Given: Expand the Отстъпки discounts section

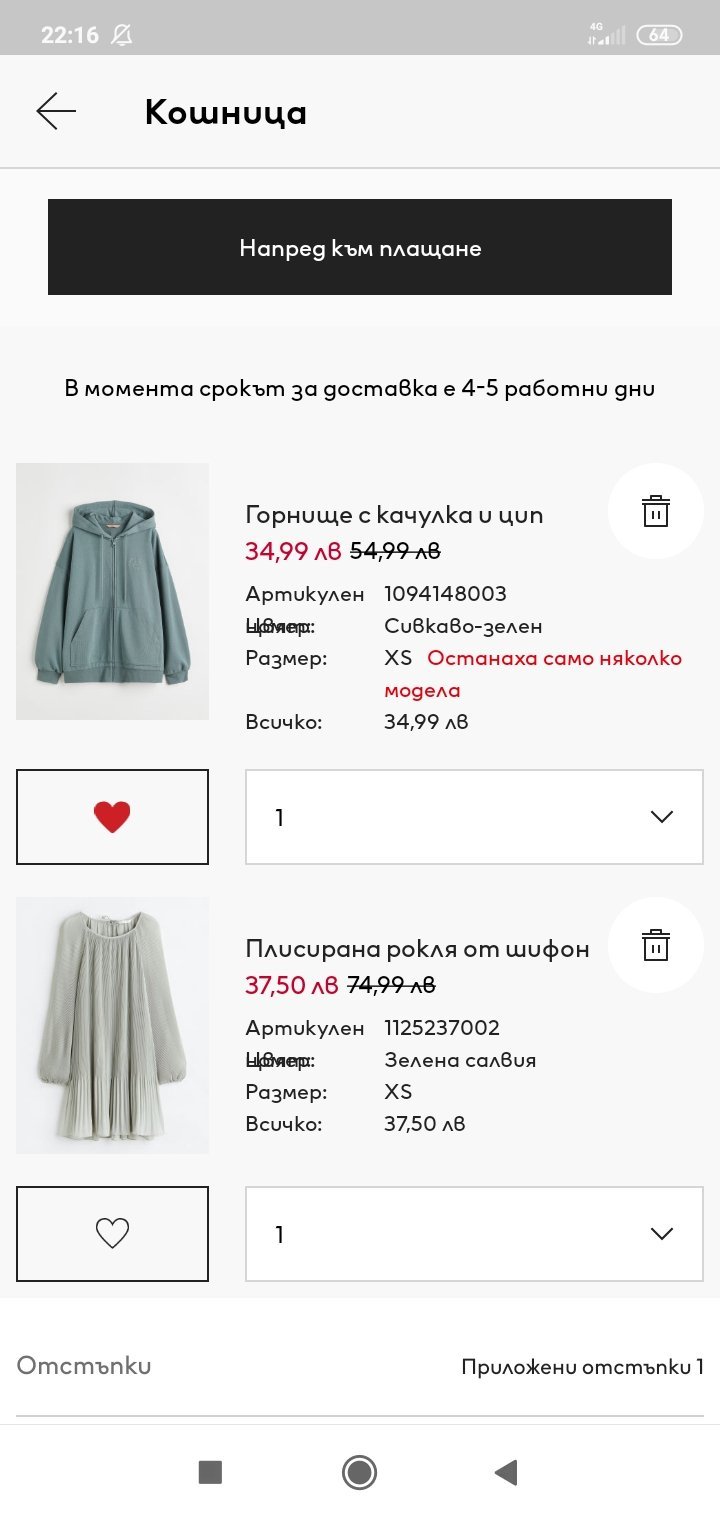Looking at the screenshot, I should [84, 1366].
